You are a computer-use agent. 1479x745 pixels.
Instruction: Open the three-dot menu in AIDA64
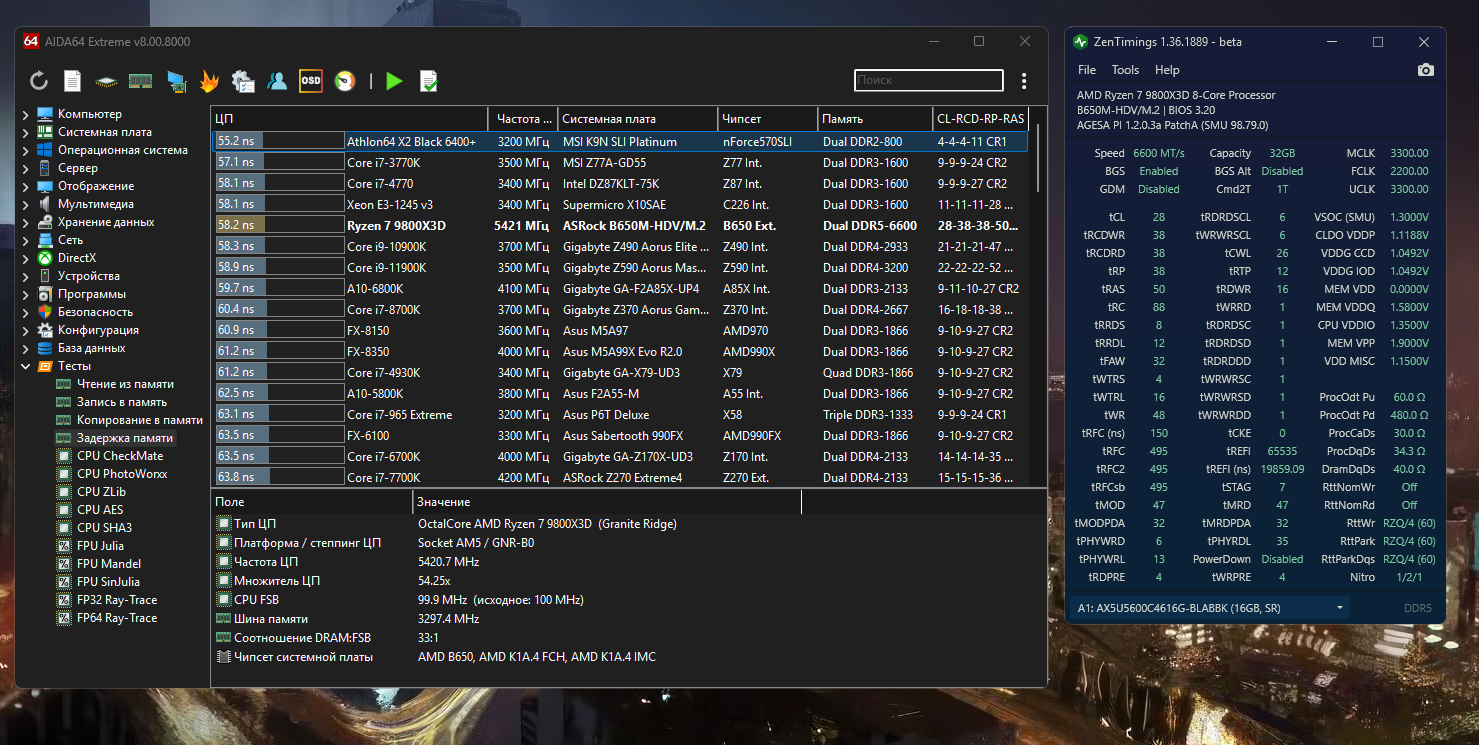click(x=1024, y=81)
